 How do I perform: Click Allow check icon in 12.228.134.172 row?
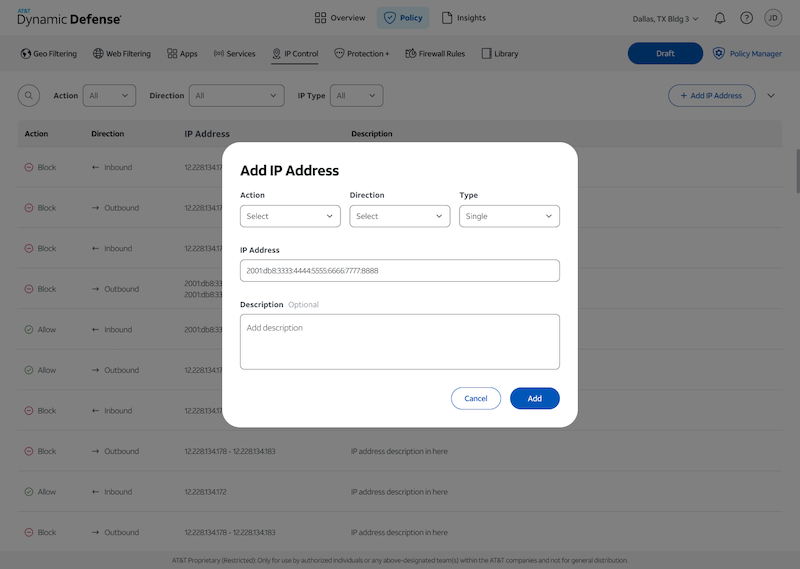(x=29, y=492)
